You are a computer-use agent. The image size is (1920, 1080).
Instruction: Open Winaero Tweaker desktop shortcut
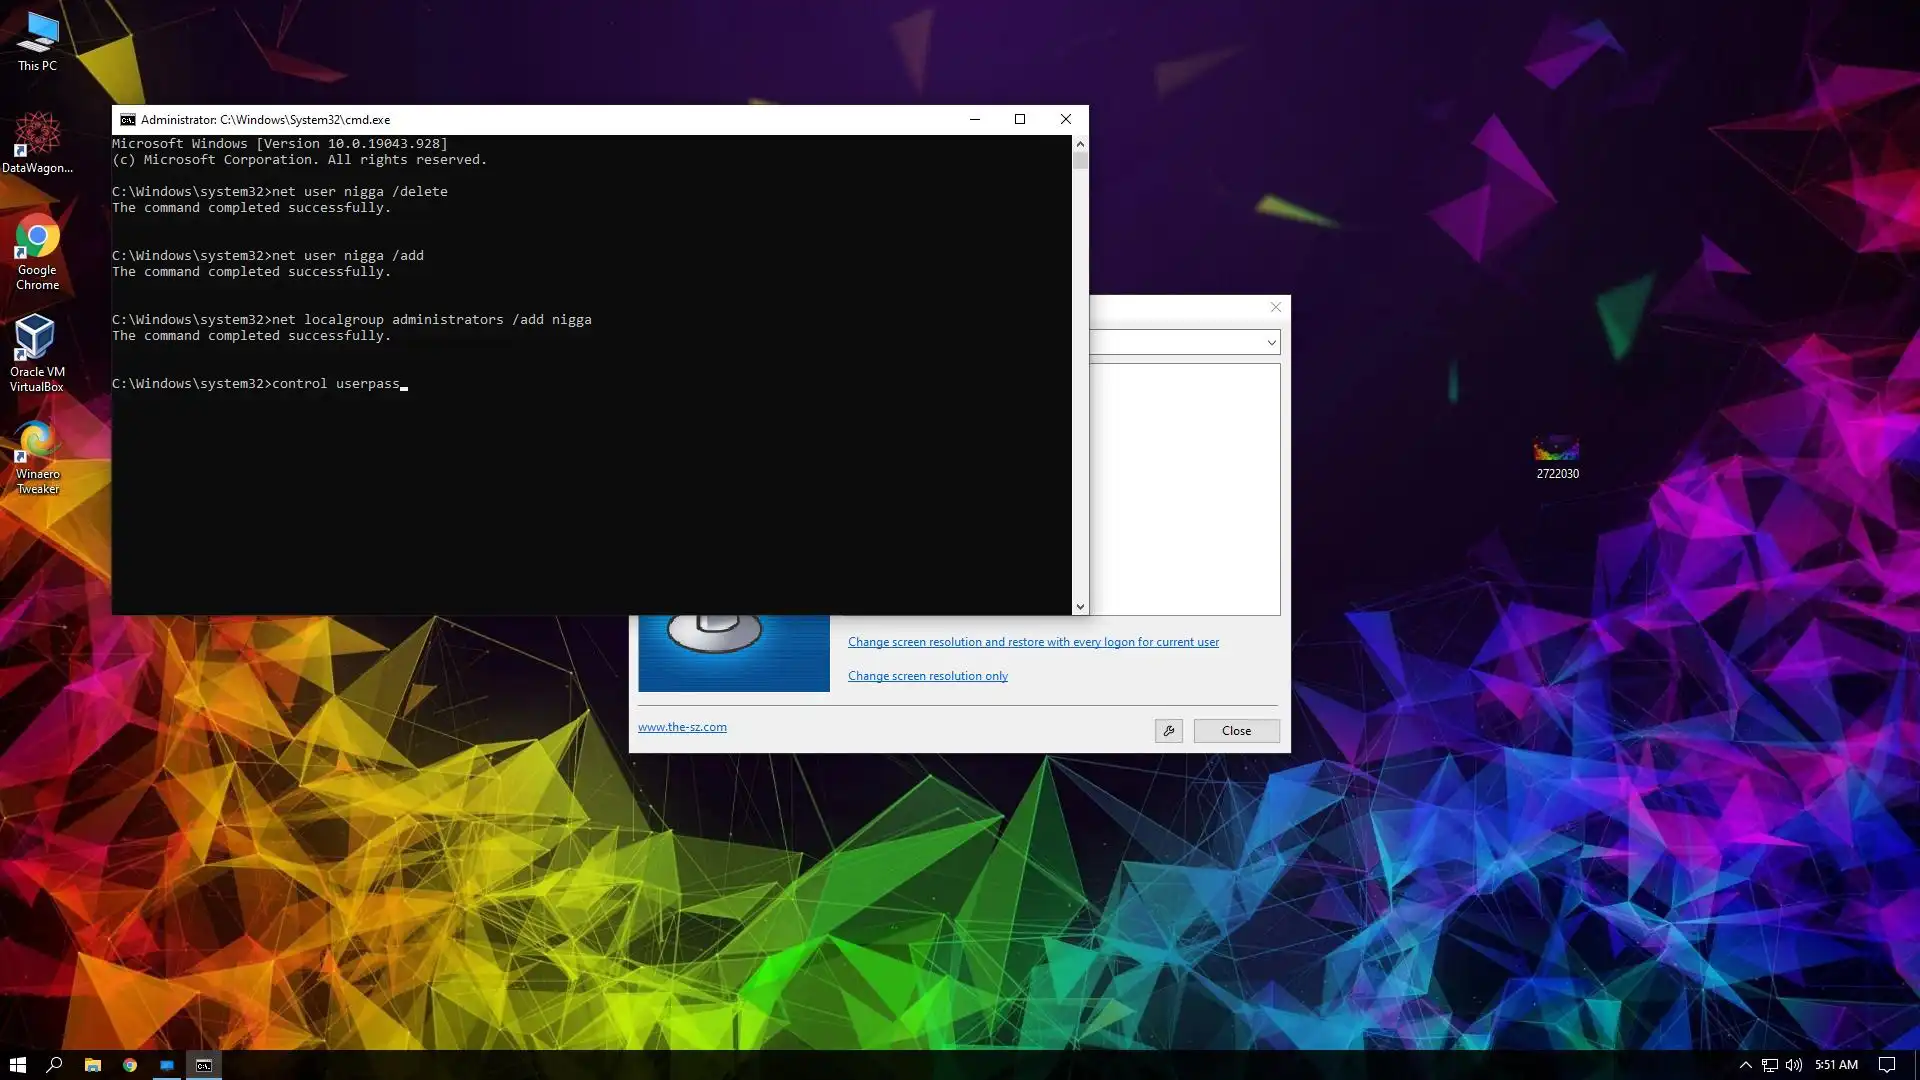37,455
